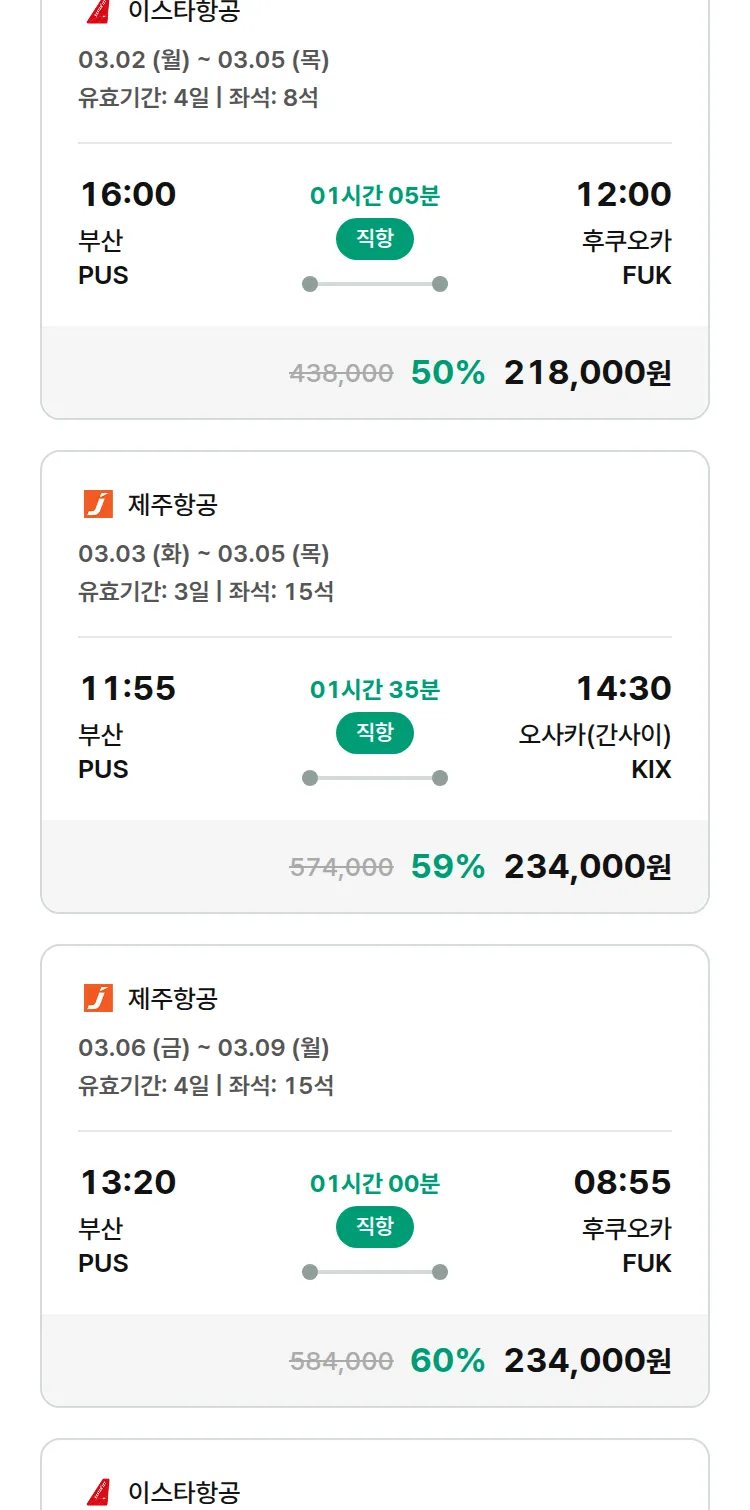Viewport: 750px width, 1510px height.
Task: Click the 직항 badge on the 16:00 flight
Action: coord(374,239)
